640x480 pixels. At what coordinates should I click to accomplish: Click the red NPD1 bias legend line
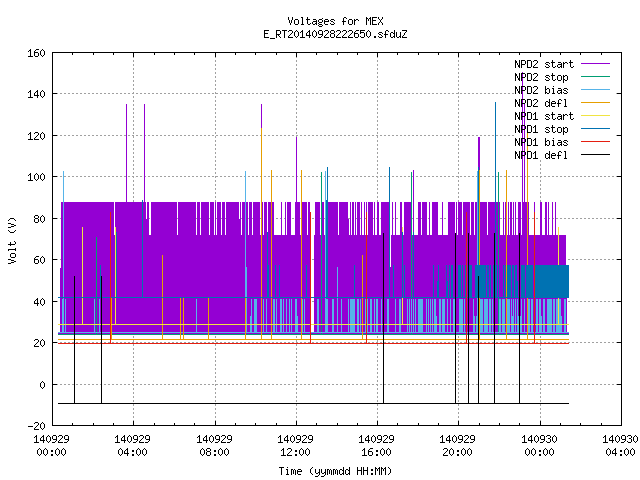pos(595,142)
